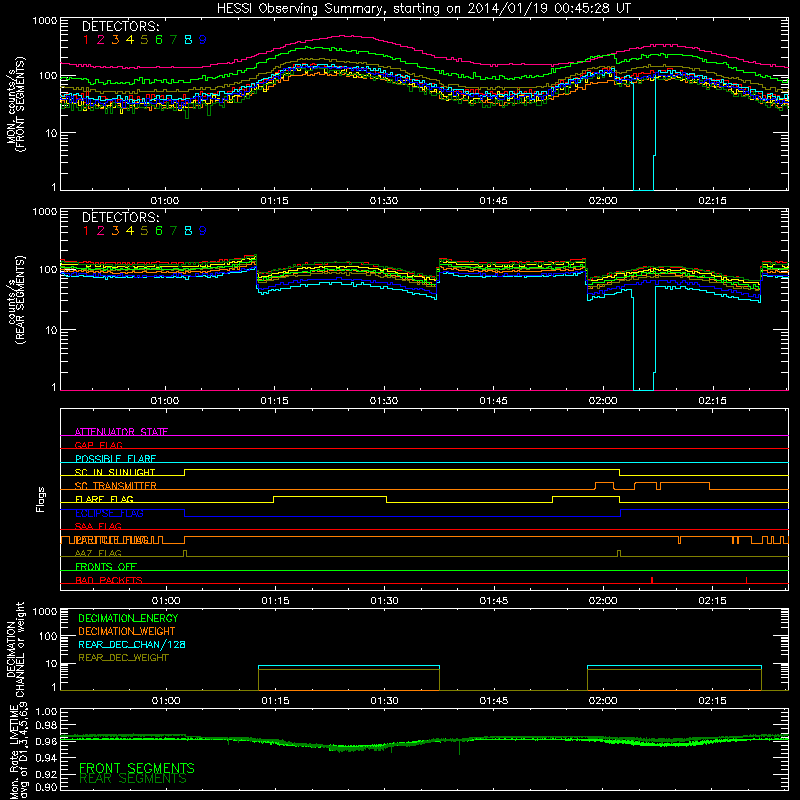The height and width of the screenshot is (800, 800).
Task: Click the 0.96 value on livetime axis
Action: pos(46,741)
